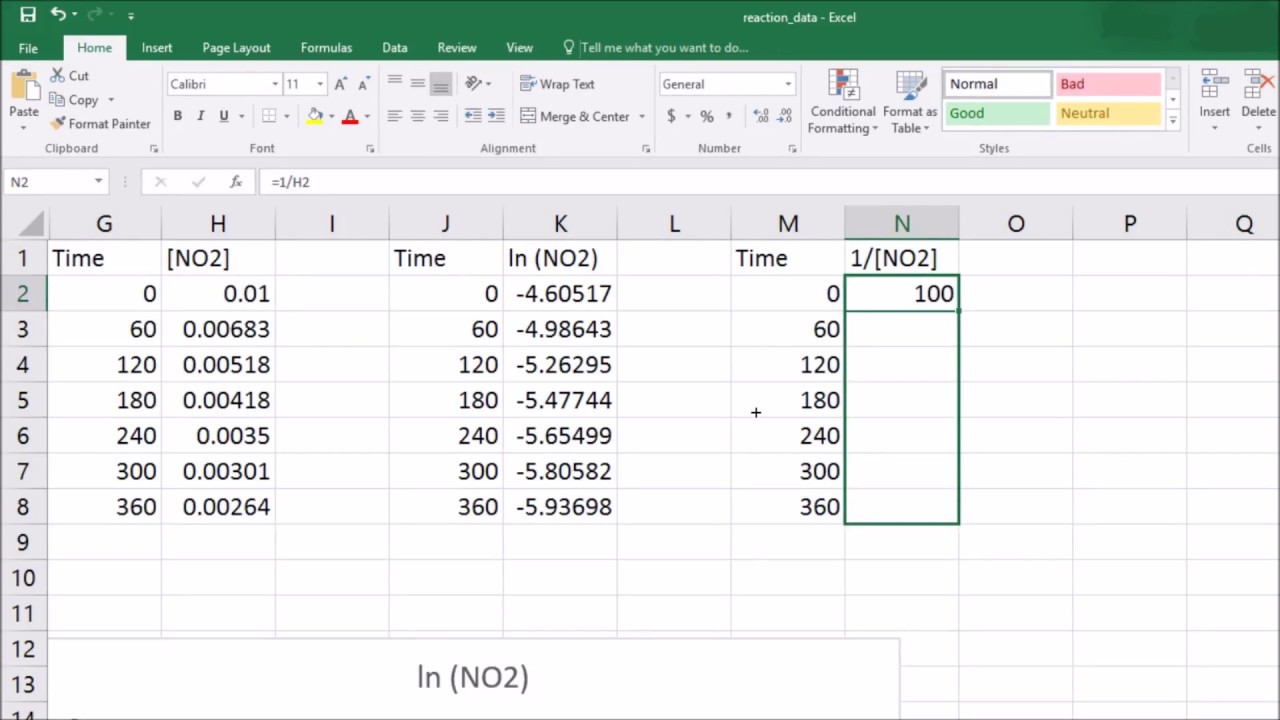This screenshot has height=720, width=1280.
Task: Open the number format dropdown
Action: pos(788,84)
